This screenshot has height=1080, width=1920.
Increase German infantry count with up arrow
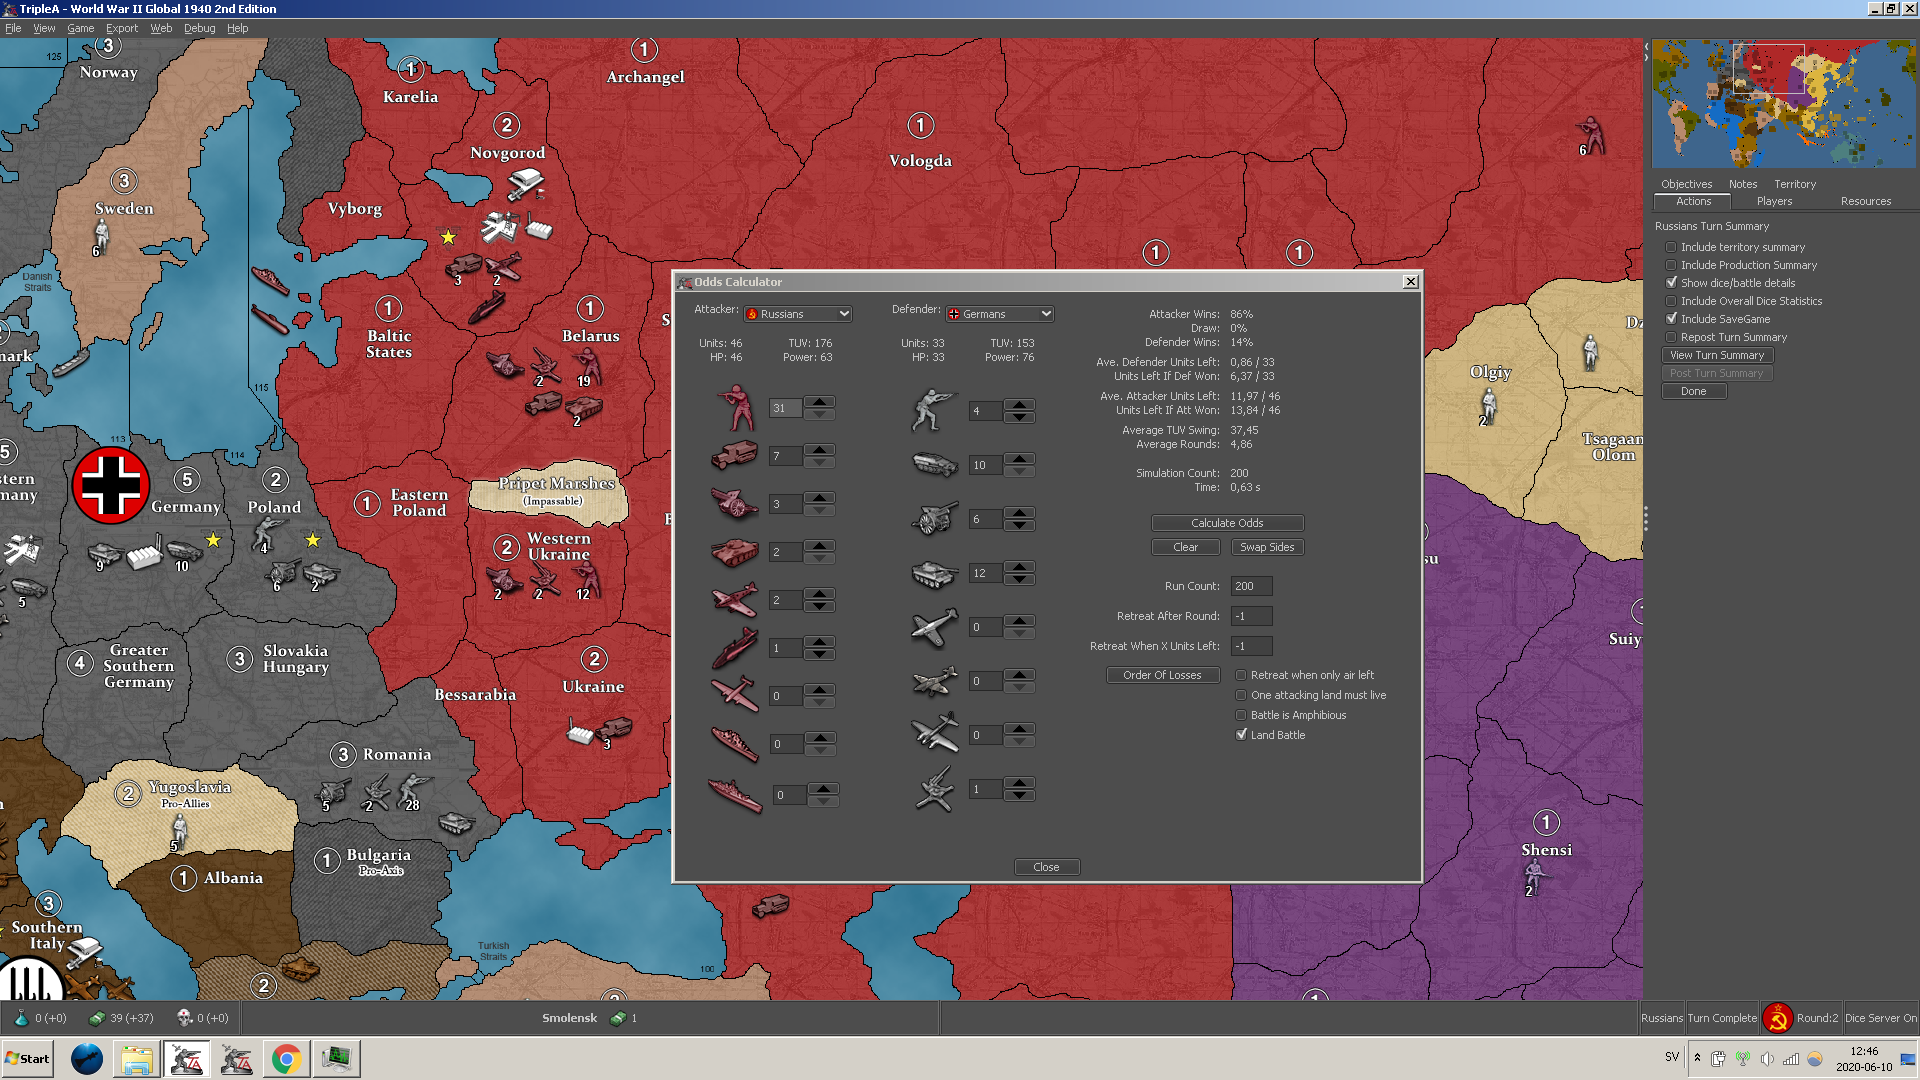(x=1019, y=404)
